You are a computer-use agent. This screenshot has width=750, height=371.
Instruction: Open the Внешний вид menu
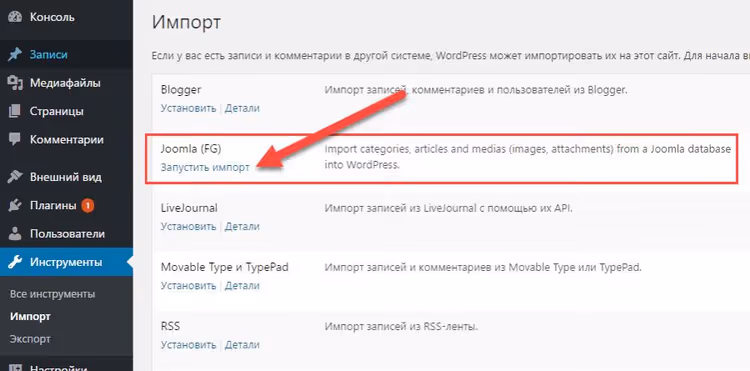pos(66,177)
